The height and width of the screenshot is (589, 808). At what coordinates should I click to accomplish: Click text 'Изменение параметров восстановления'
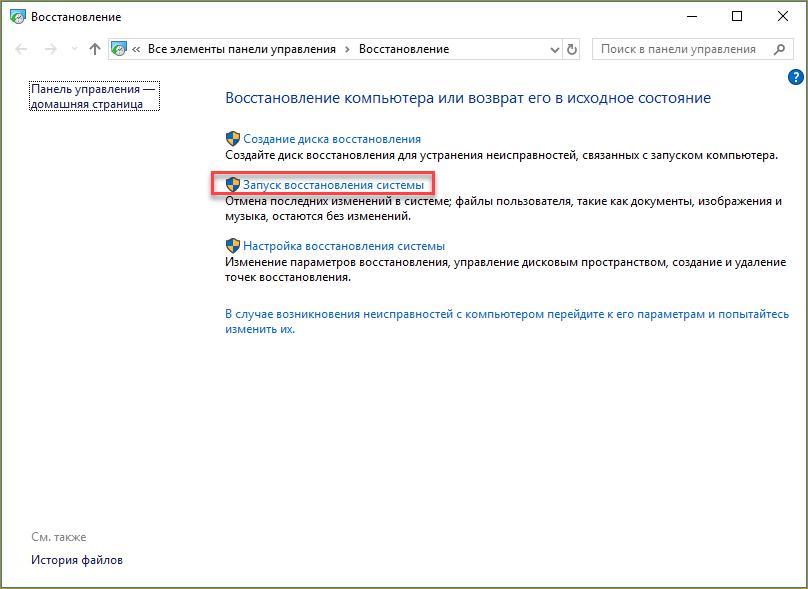[x=338, y=262]
